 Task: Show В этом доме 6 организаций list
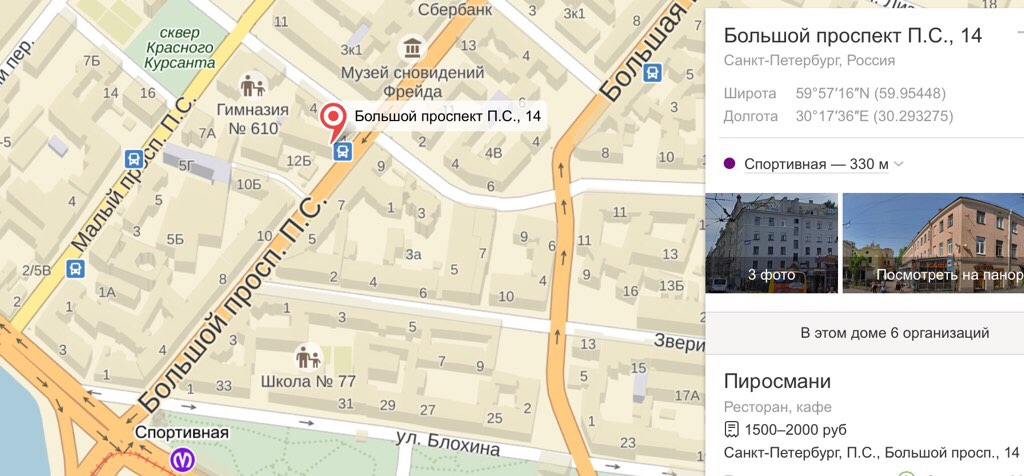tap(894, 333)
